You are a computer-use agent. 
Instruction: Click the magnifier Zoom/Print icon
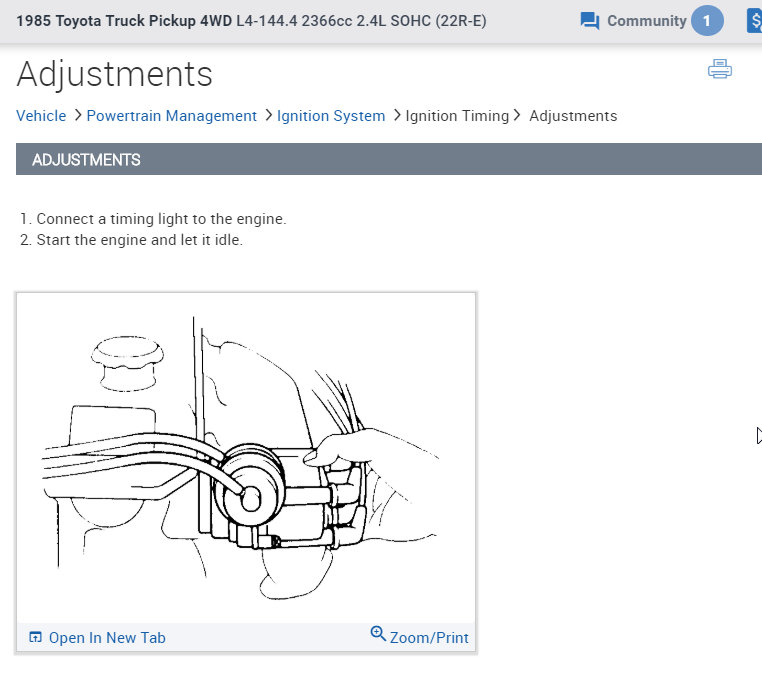coord(378,633)
